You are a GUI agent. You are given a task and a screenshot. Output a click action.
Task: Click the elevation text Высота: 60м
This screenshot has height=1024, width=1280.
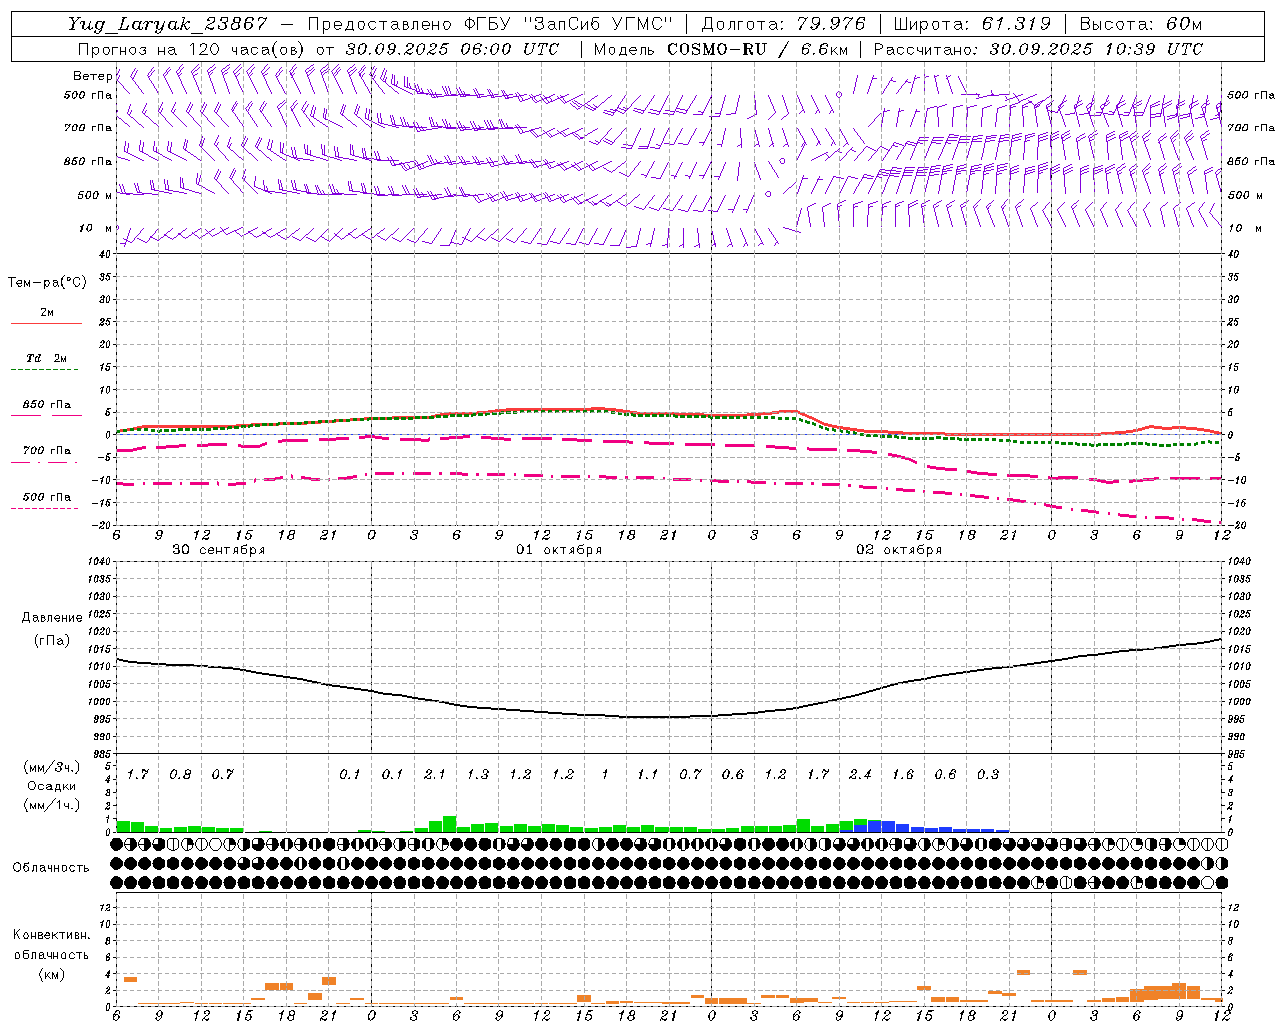tap(1141, 24)
